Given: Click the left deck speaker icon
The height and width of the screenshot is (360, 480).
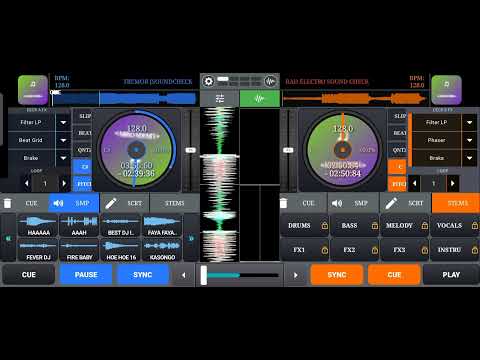Looking at the screenshot, I should tap(59, 203).
